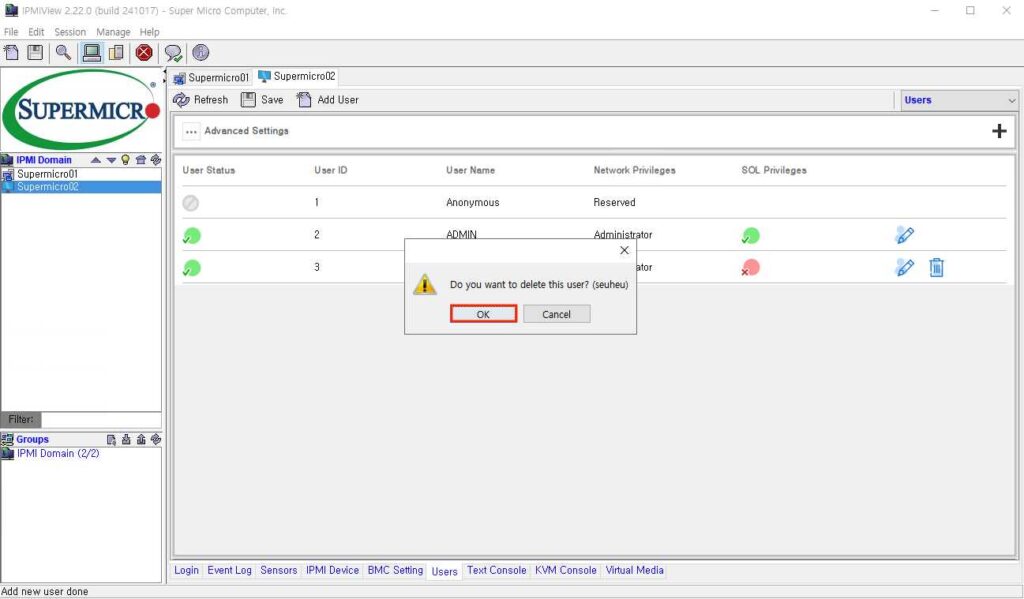Click the green SOL privilege icon for ADMIN
The width and height of the screenshot is (1024, 599).
(x=750, y=236)
